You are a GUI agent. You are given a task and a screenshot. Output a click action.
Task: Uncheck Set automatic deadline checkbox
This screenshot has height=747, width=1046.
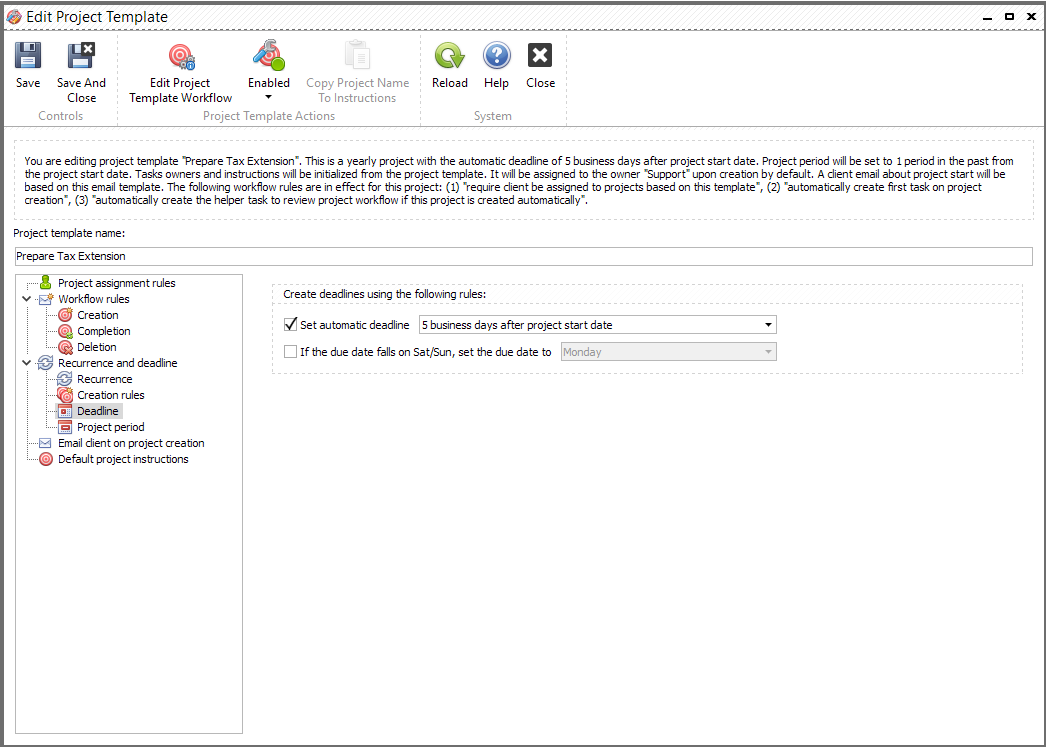pos(290,325)
